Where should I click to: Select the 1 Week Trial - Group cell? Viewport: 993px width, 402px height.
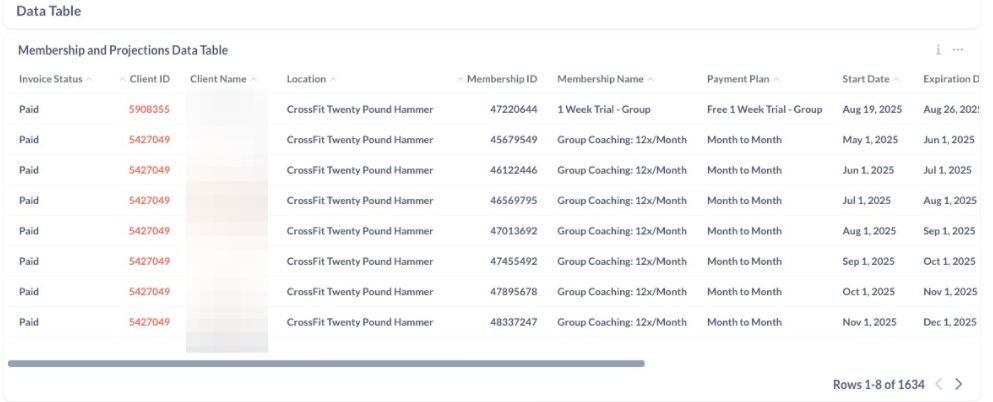click(x=603, y=109)
